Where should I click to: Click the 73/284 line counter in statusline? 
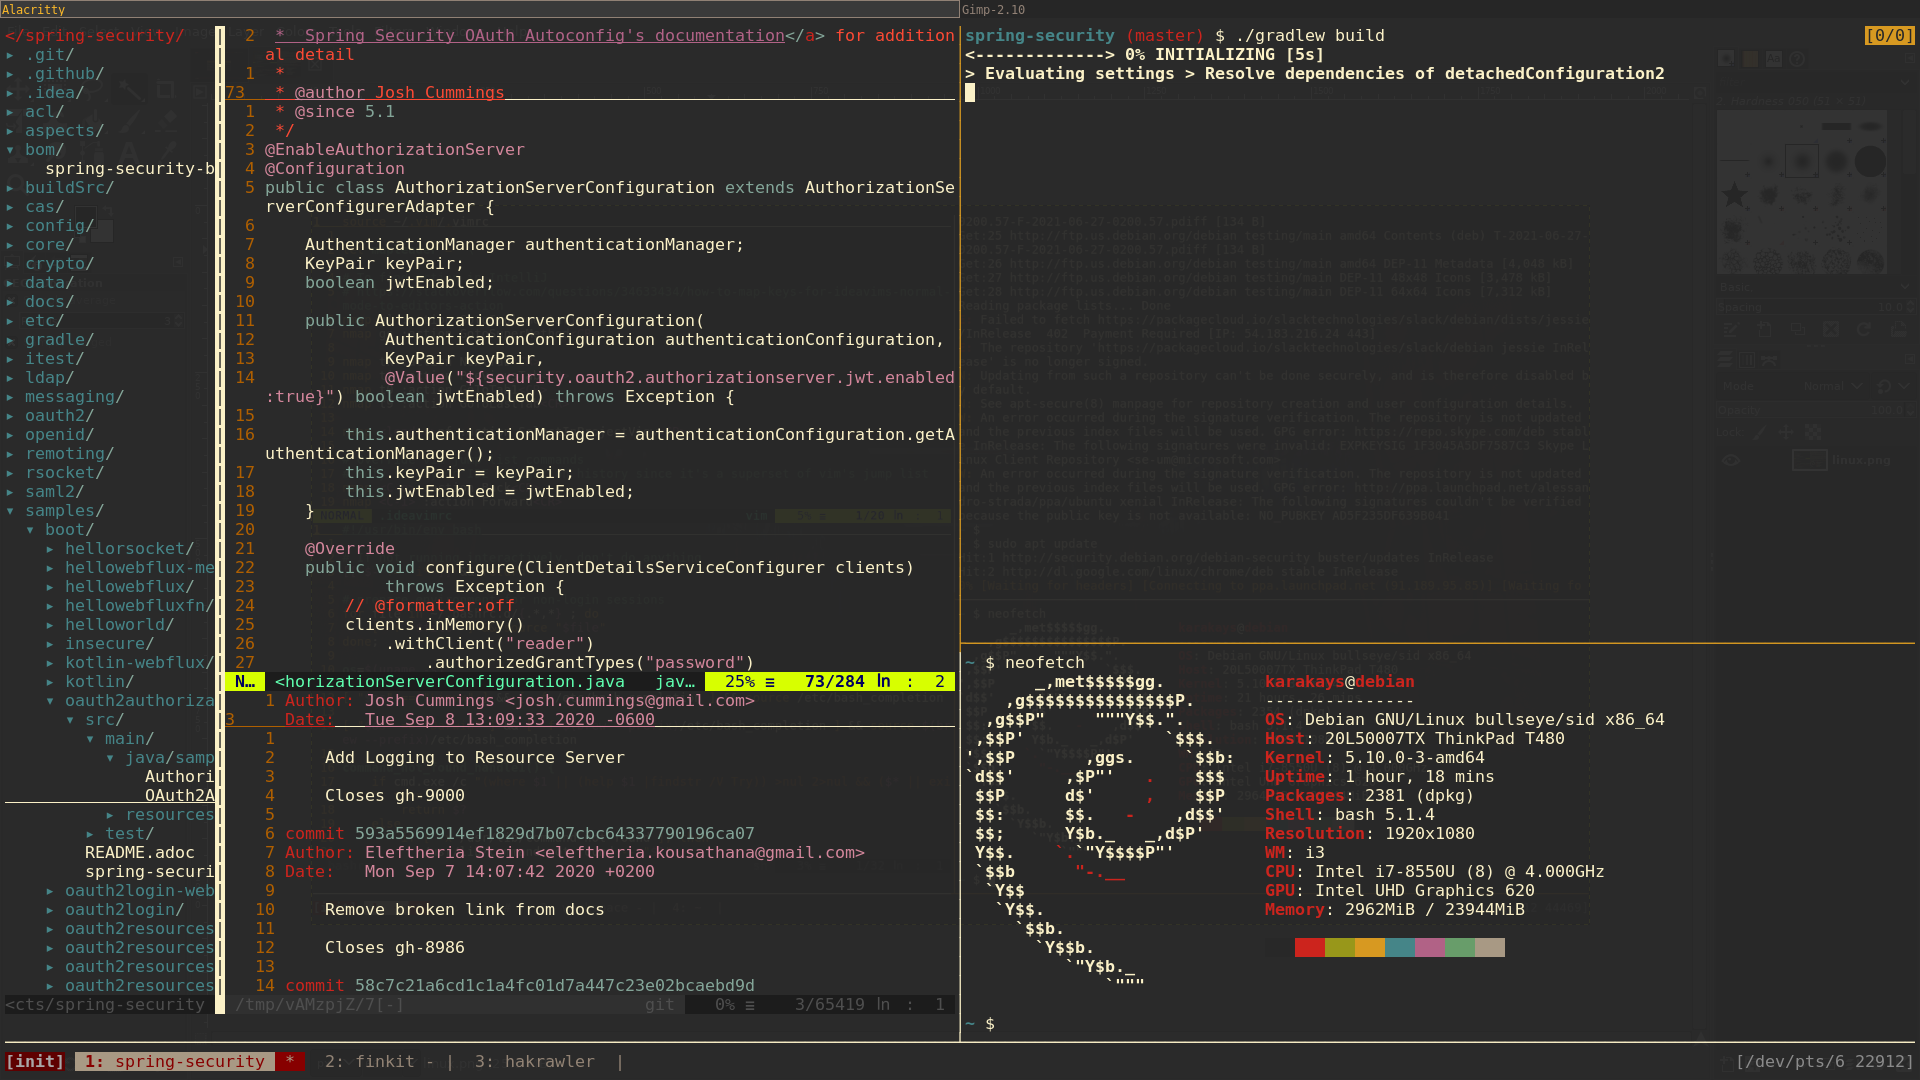coord(835,682)
